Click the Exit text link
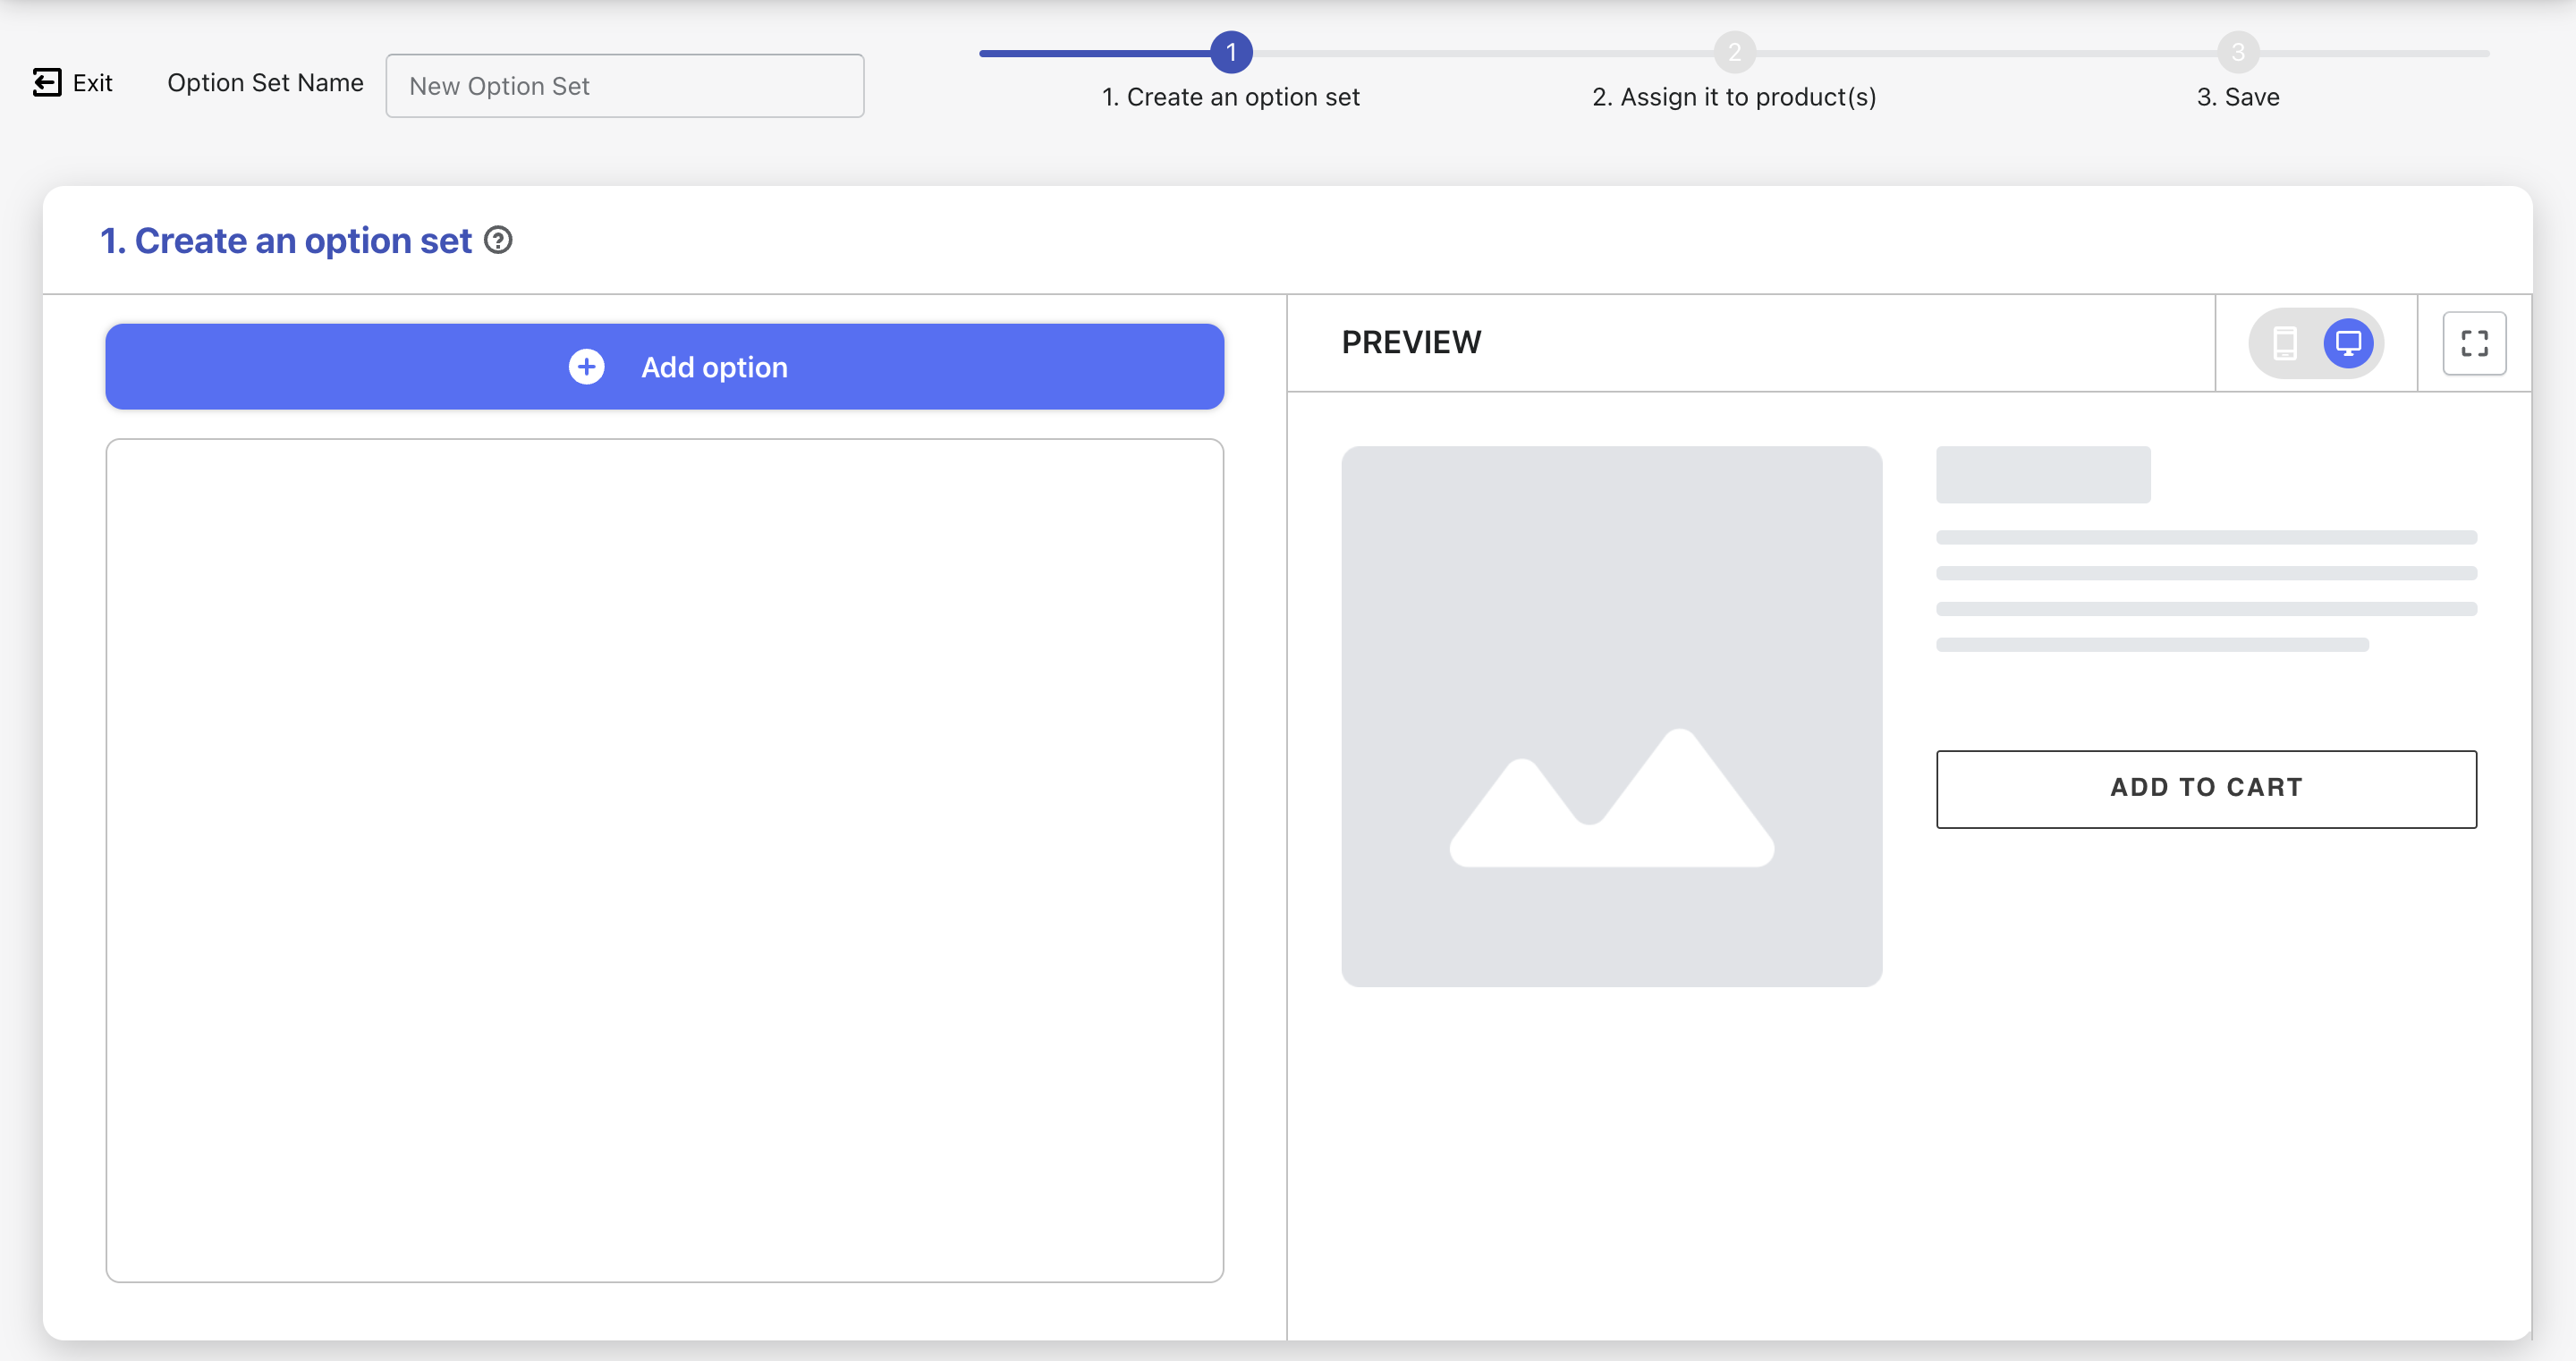 tap(92, 83)
